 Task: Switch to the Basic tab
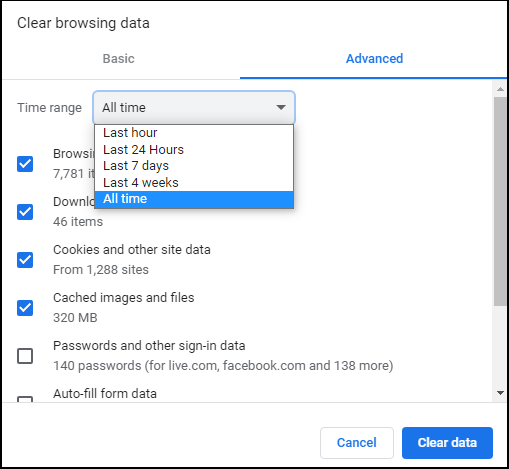click(119, 59)
